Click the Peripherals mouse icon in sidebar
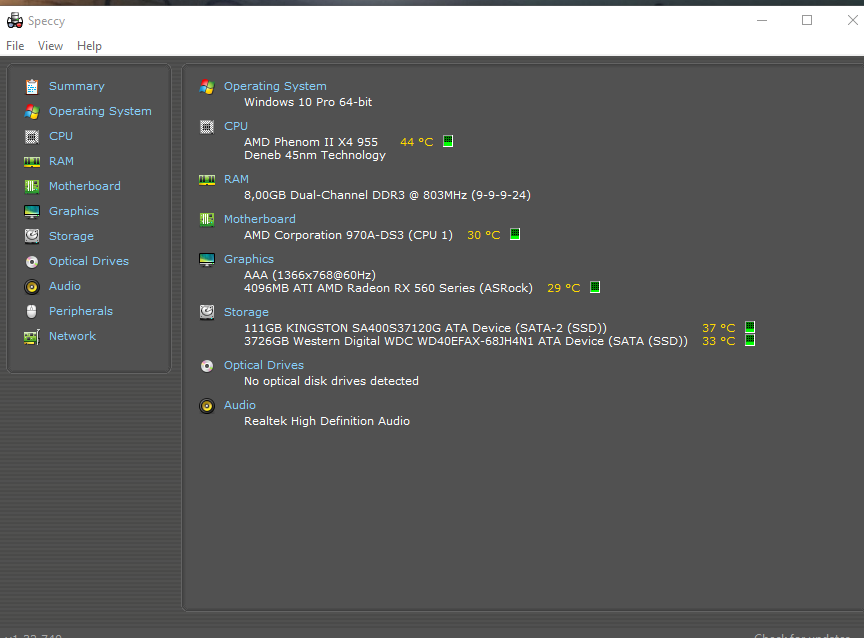Image resolution: width=864 pixels, height=638 pixels. tap(32, 311)
